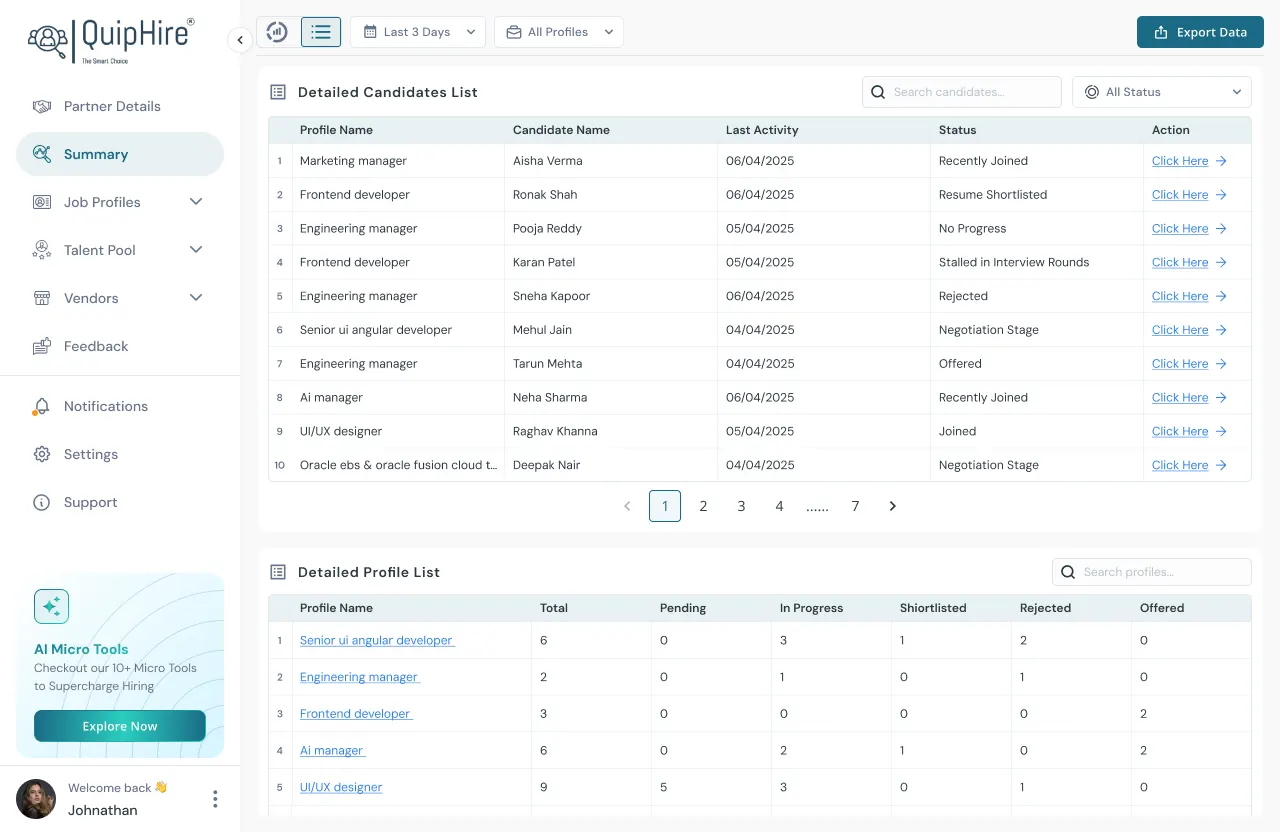This screenshot has height=832, width=1280.
Task: Open the All Profiles dropdown
Action: point(559,32)
